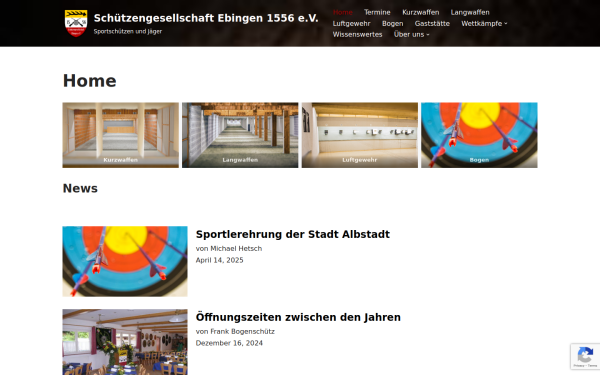Viewport: 600px width, 375px height.
Task: Click the Dezember 16, 2024 date
Action: [229, 343]
